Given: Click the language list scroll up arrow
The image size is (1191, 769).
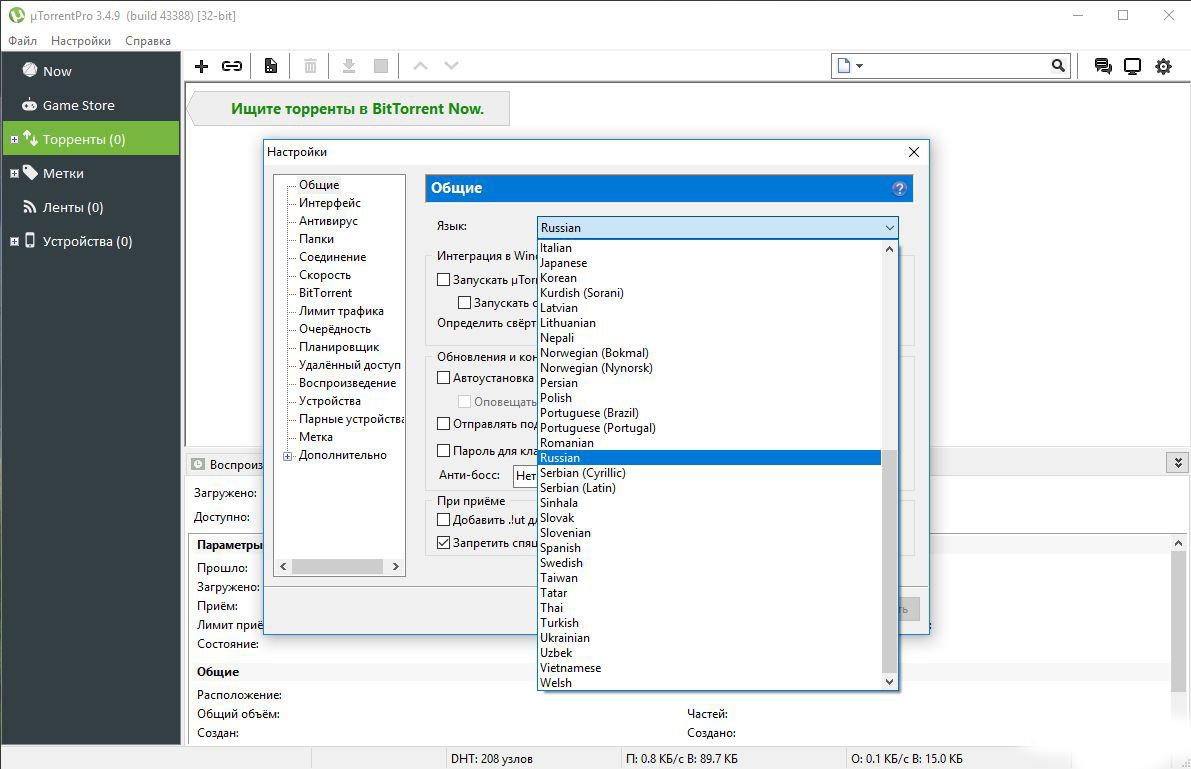Looking at the screenshot, I should (x=889, y=248).
